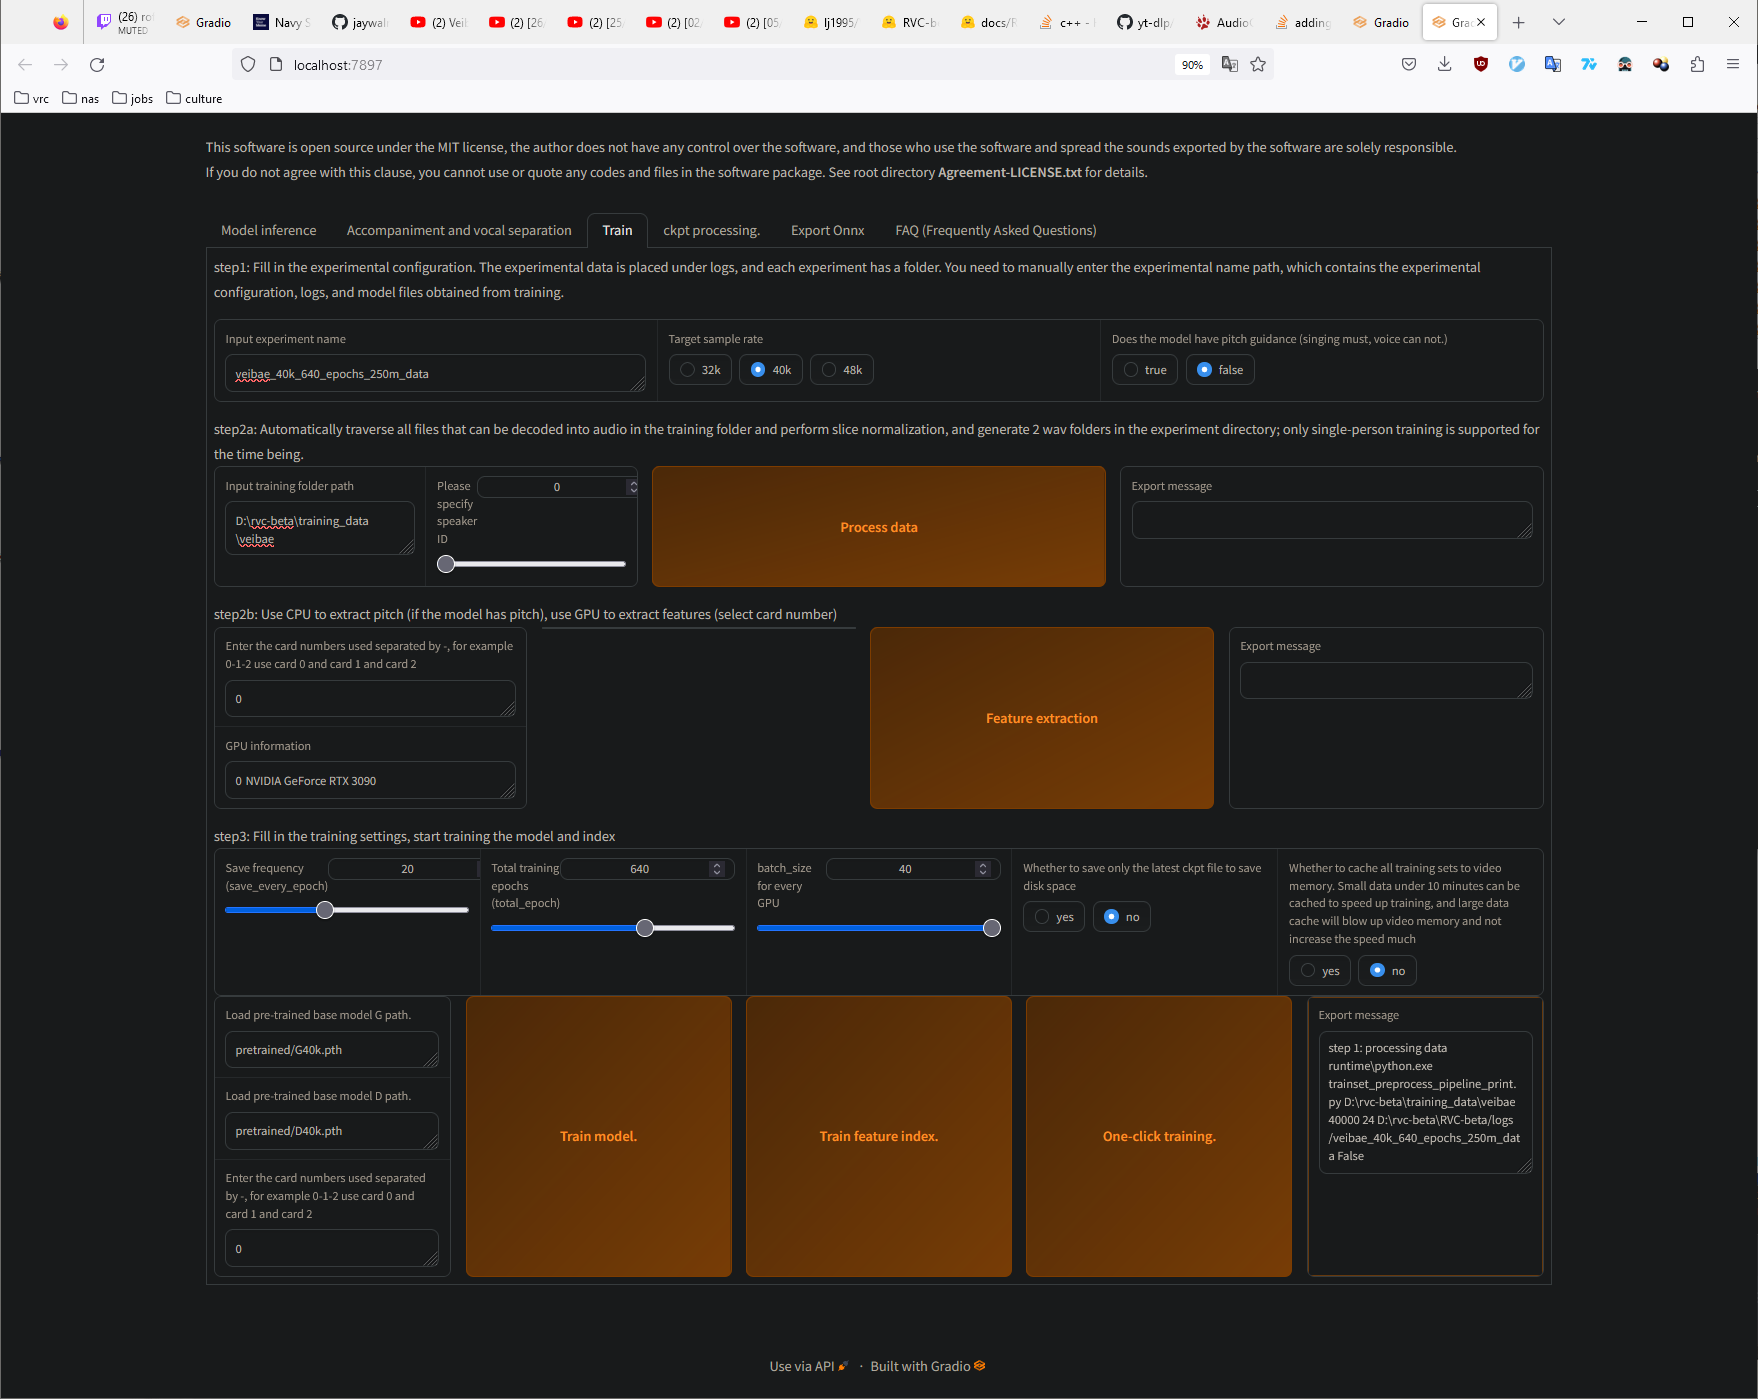Open the speaker ID number spinner
Screen dimensions: 1758x1399
[x=631, y=487]
